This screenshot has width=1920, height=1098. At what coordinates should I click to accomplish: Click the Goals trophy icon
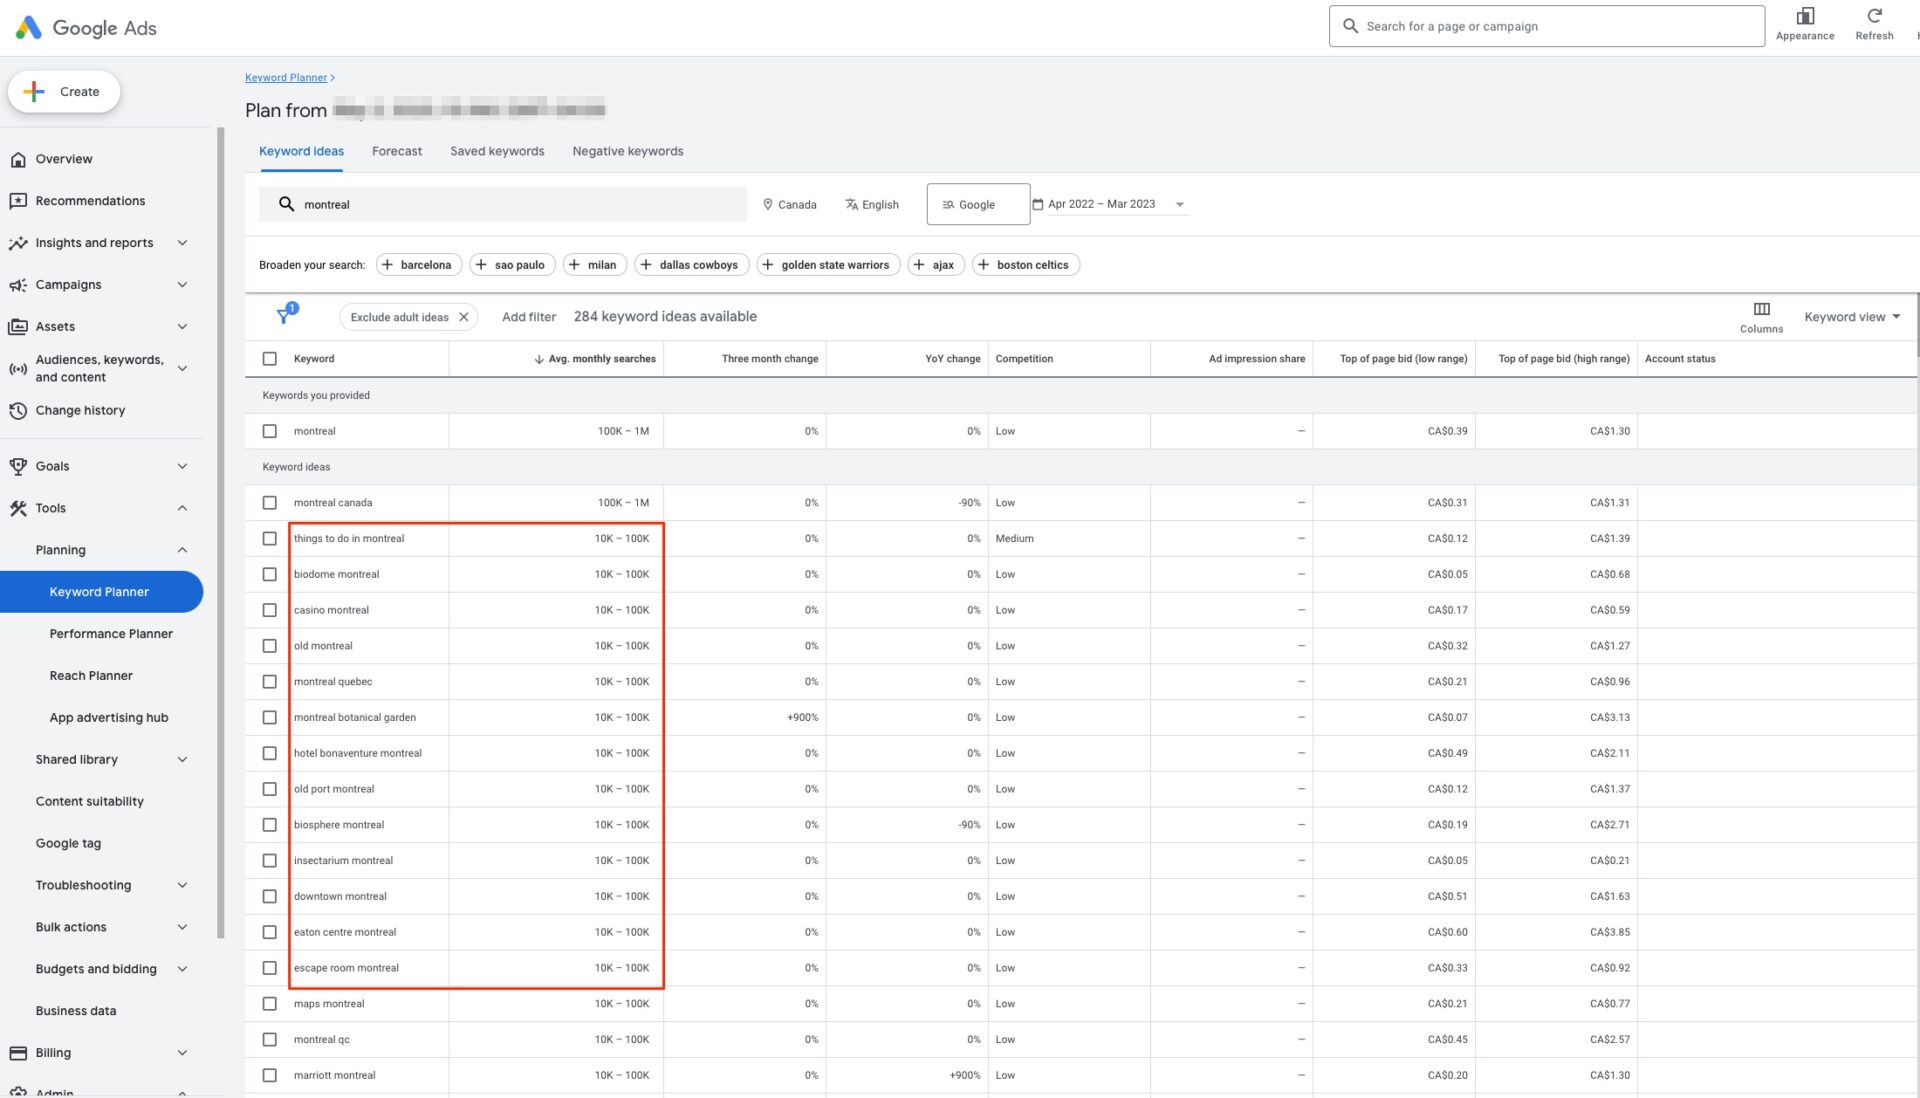pos(18,466)
